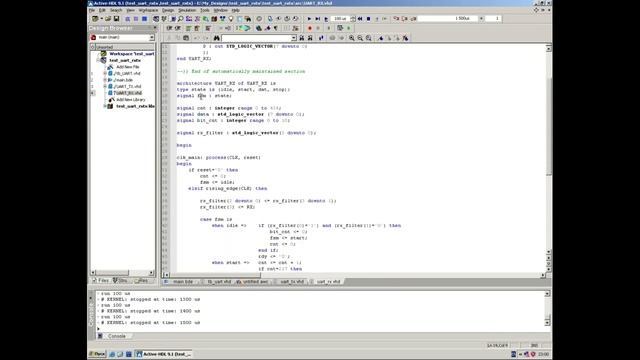Click the system tray clock
This screenshot has width=640, height=360.
pos(543,354)
